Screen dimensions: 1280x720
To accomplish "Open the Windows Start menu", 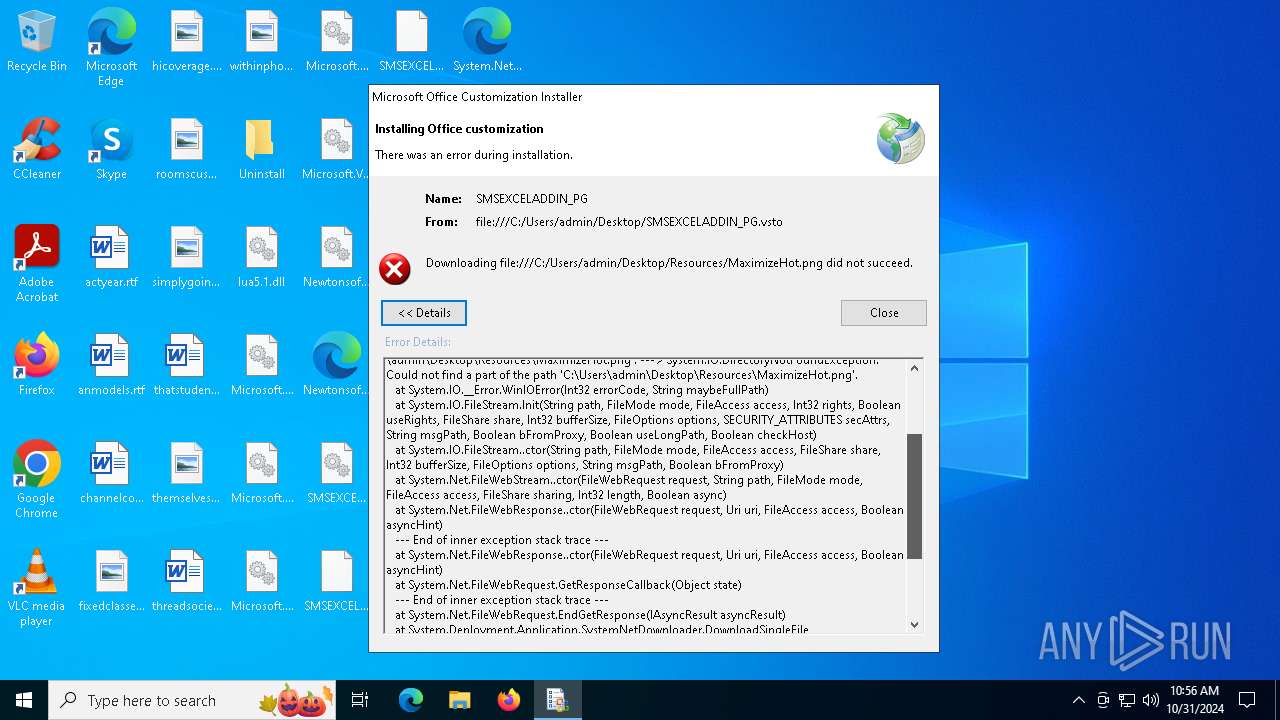I will (24, 700).
